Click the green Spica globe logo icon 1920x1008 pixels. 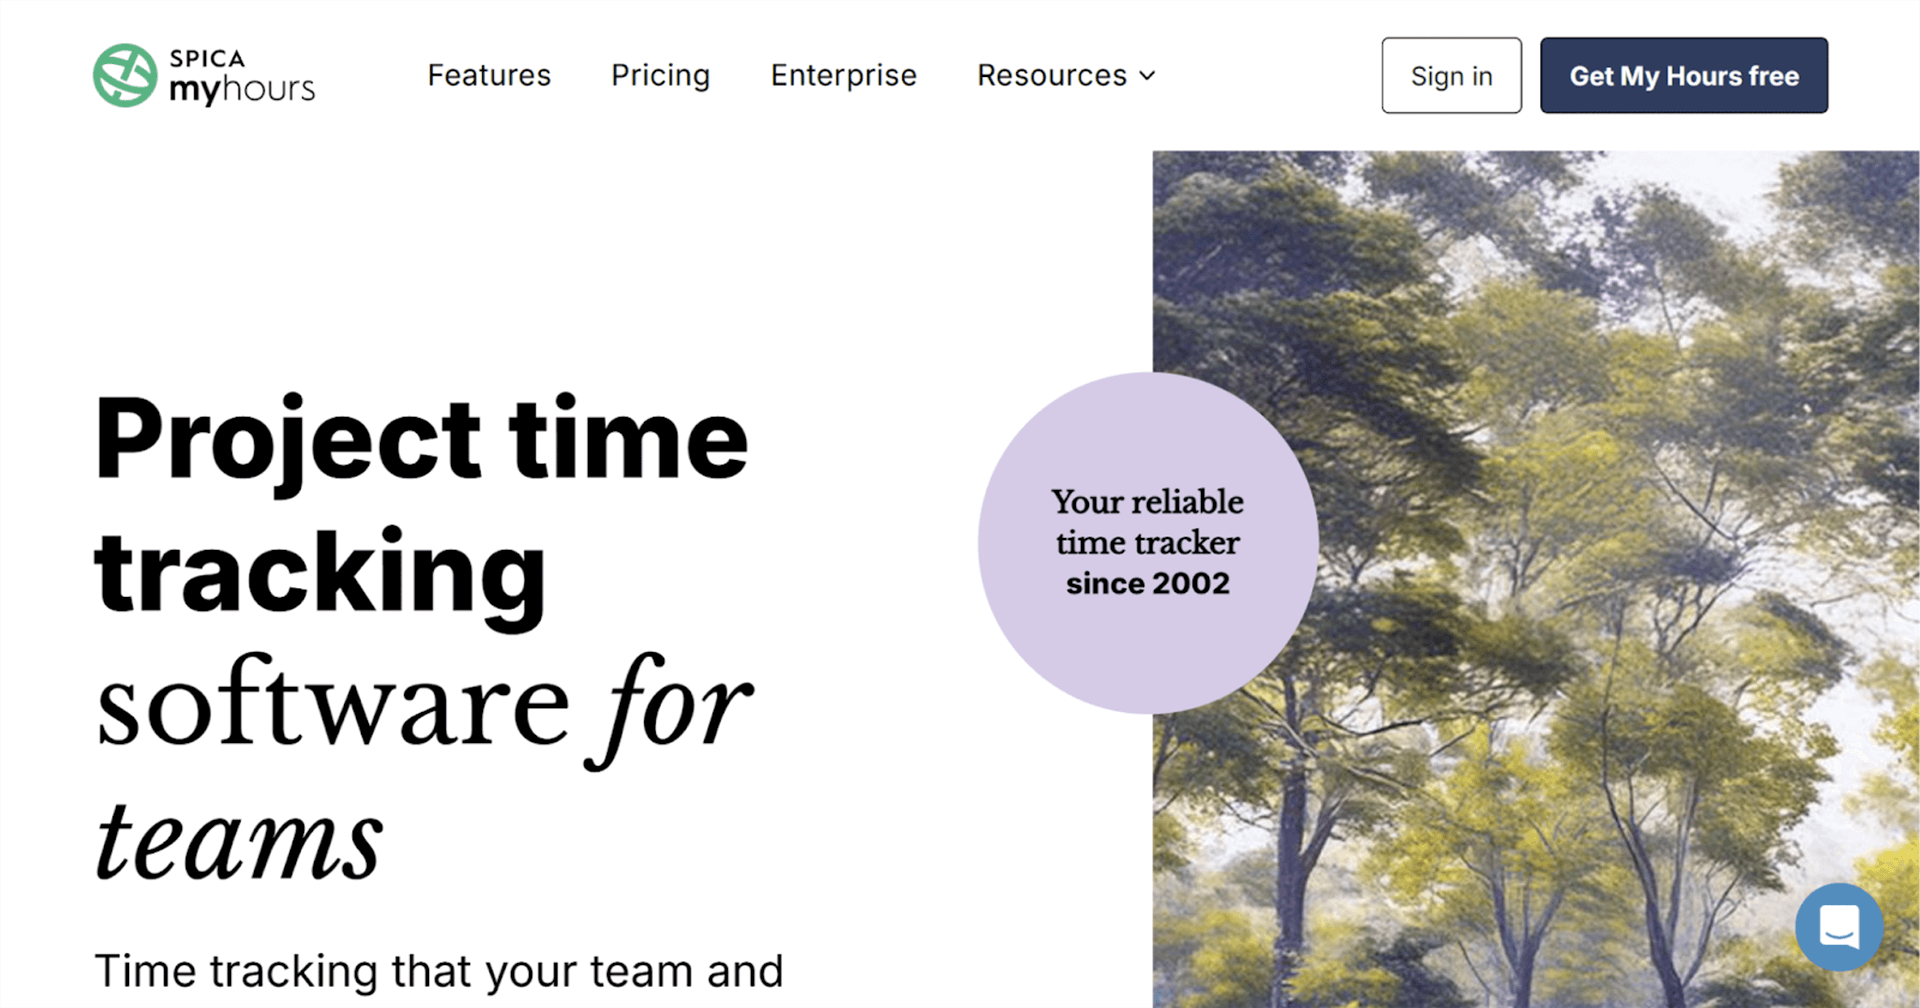[x=125, y=76]
